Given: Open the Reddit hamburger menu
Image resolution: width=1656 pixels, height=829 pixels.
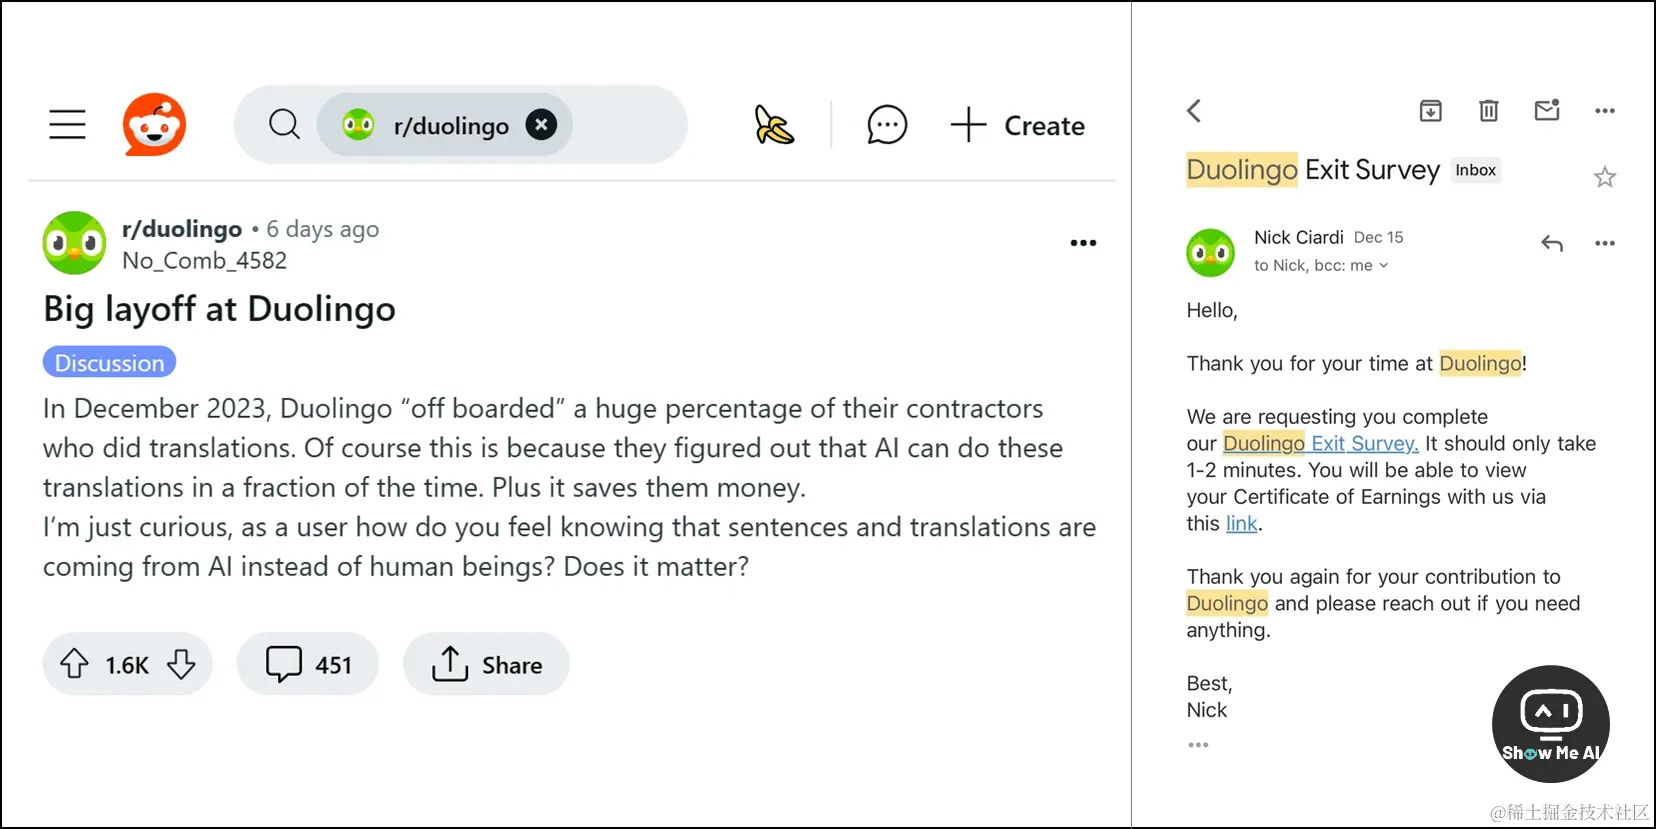Looking at the screenshot, I should pos(67,124).
